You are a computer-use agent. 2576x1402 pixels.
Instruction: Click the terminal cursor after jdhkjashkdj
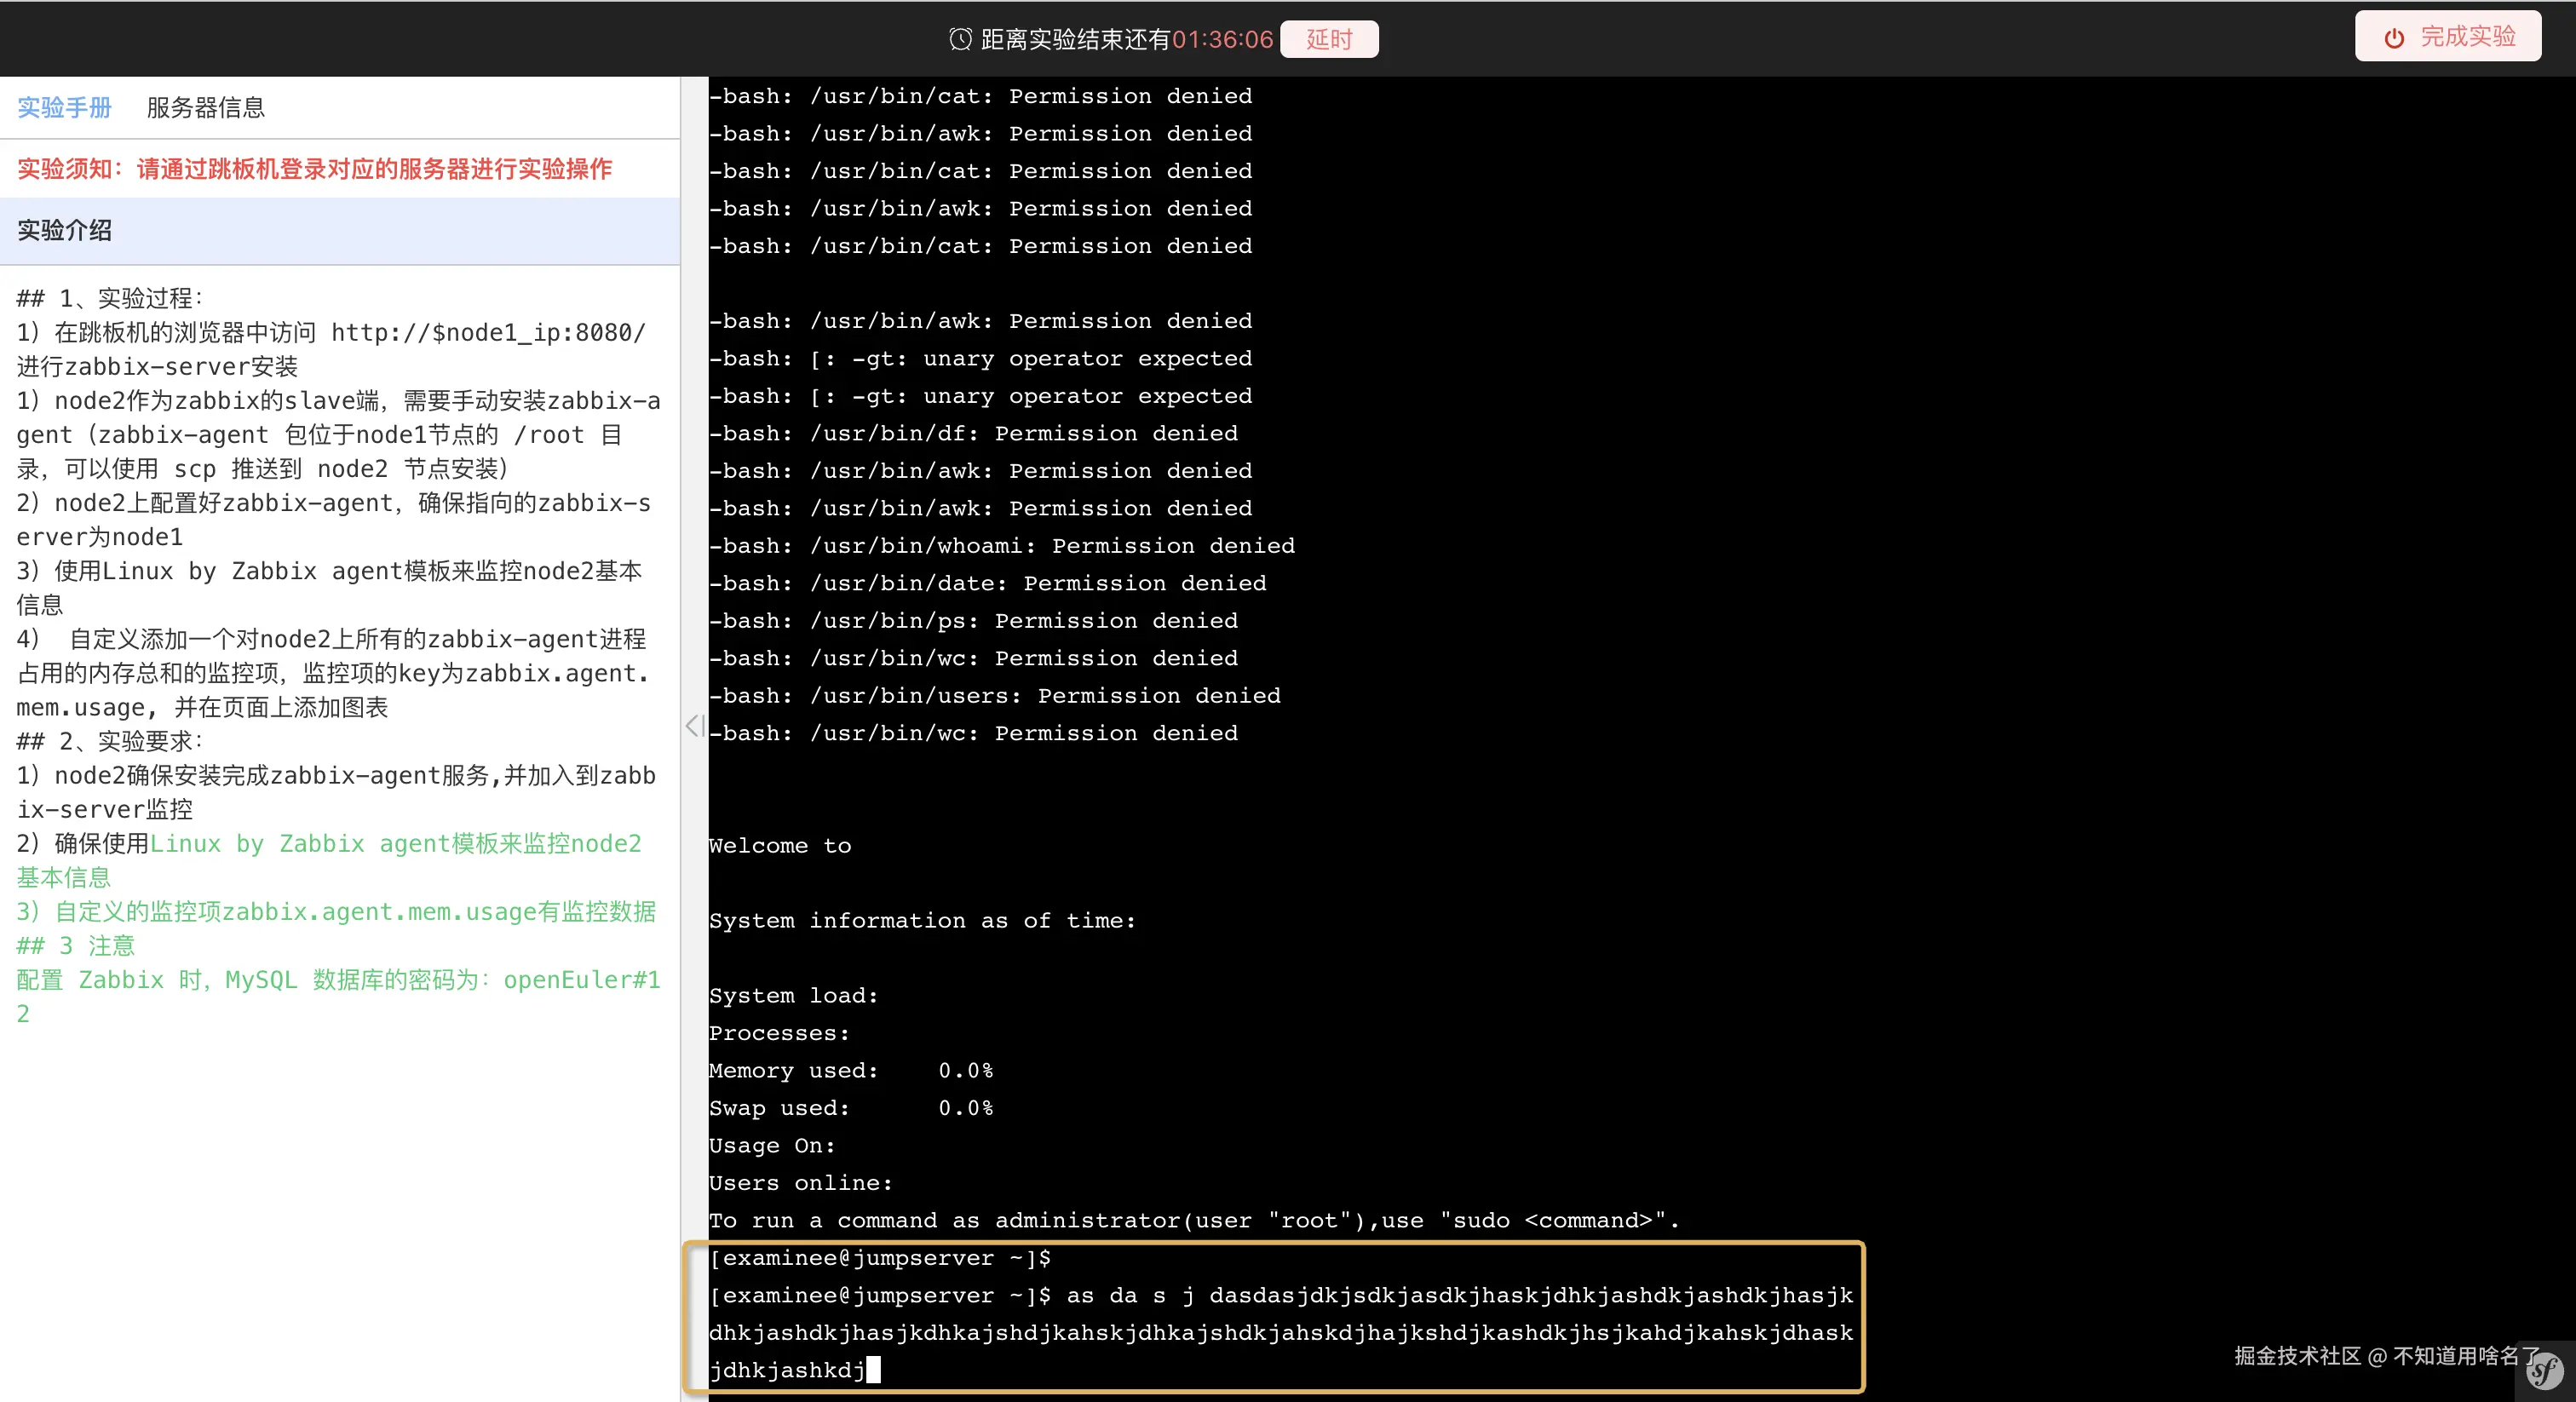(x=873, y=1370)
